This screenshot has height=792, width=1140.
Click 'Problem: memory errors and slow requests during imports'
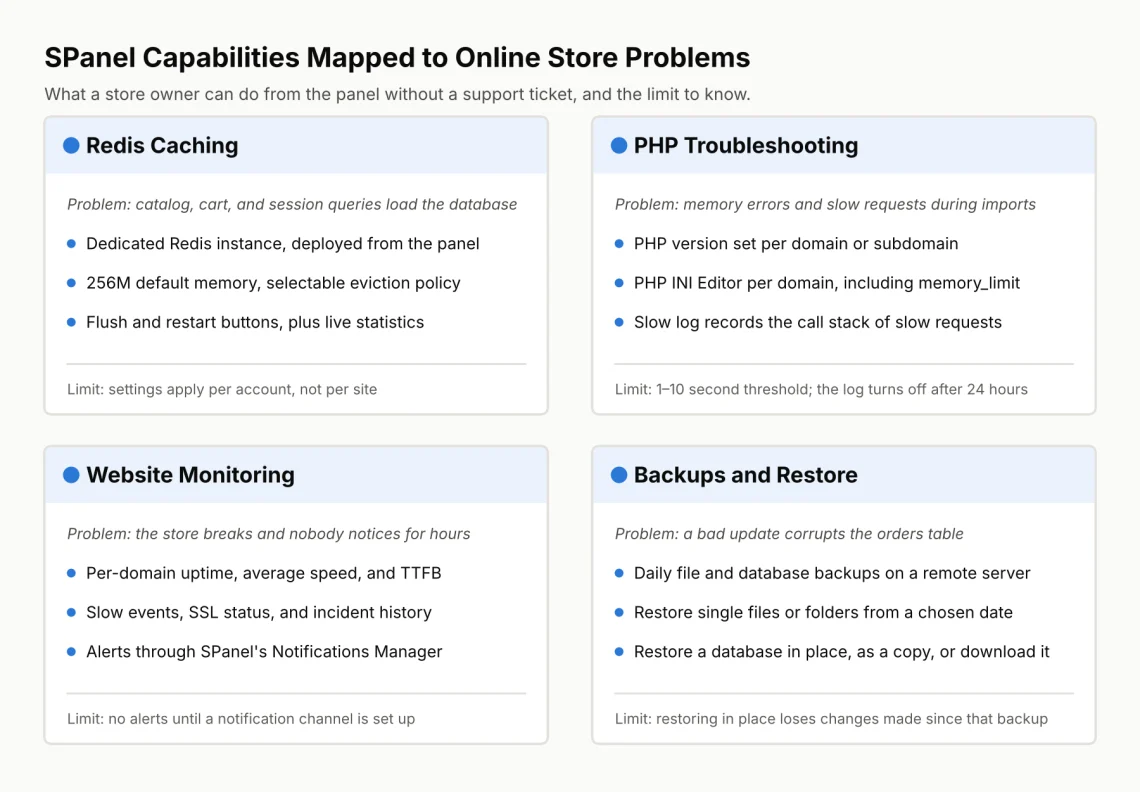tap(825, 204)
